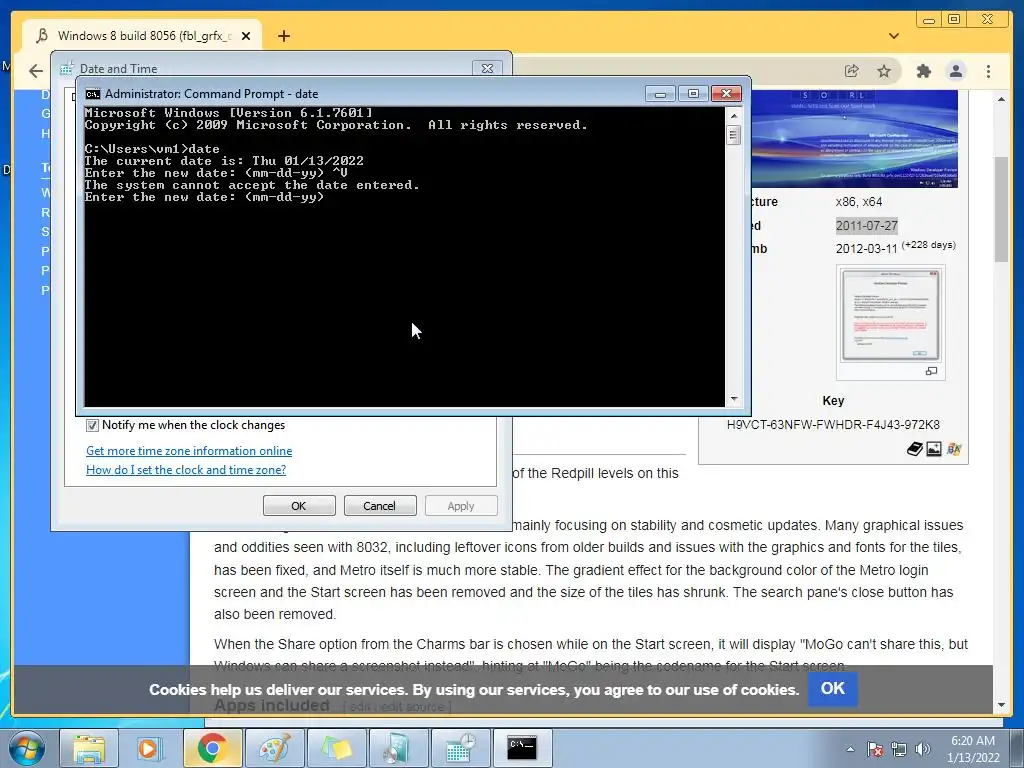
Task: Toggle Notify me when the clock changes
Action: tap(92, 425)
